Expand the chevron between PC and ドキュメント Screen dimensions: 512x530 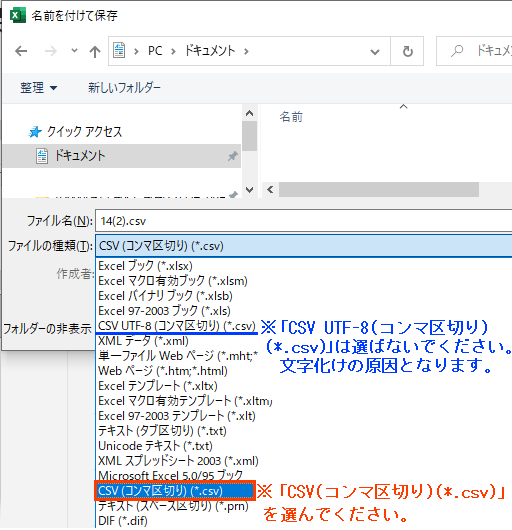pyautogui.click(x=173, y=51)
